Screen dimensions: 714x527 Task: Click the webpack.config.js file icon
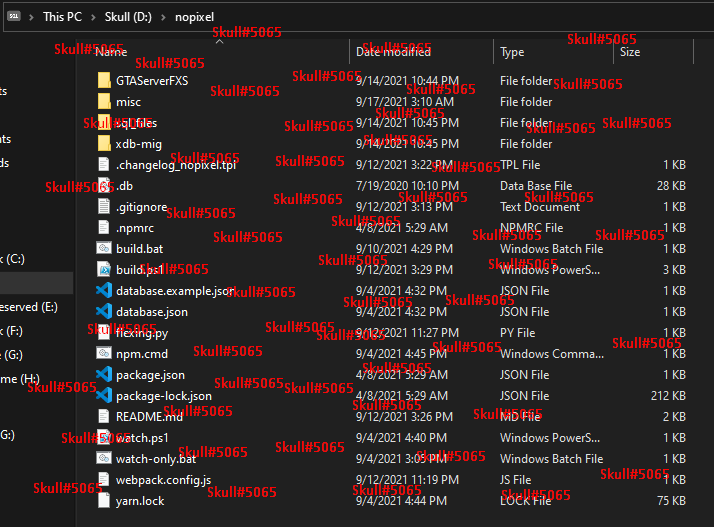point(104,479)
